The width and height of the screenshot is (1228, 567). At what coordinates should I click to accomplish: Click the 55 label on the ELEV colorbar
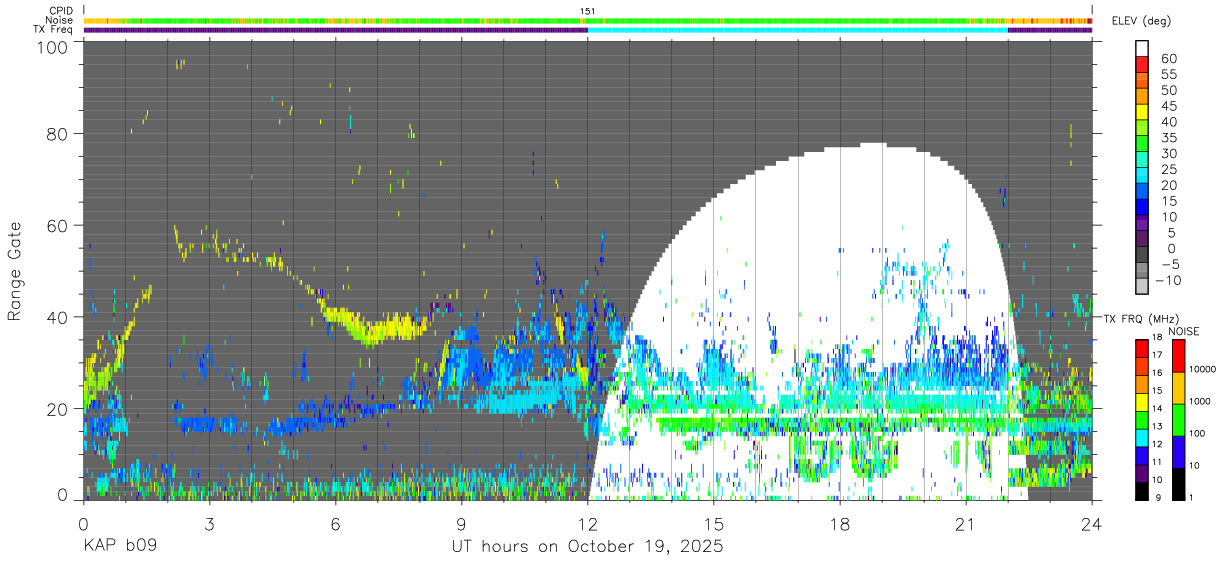[x=1167, y=74]
